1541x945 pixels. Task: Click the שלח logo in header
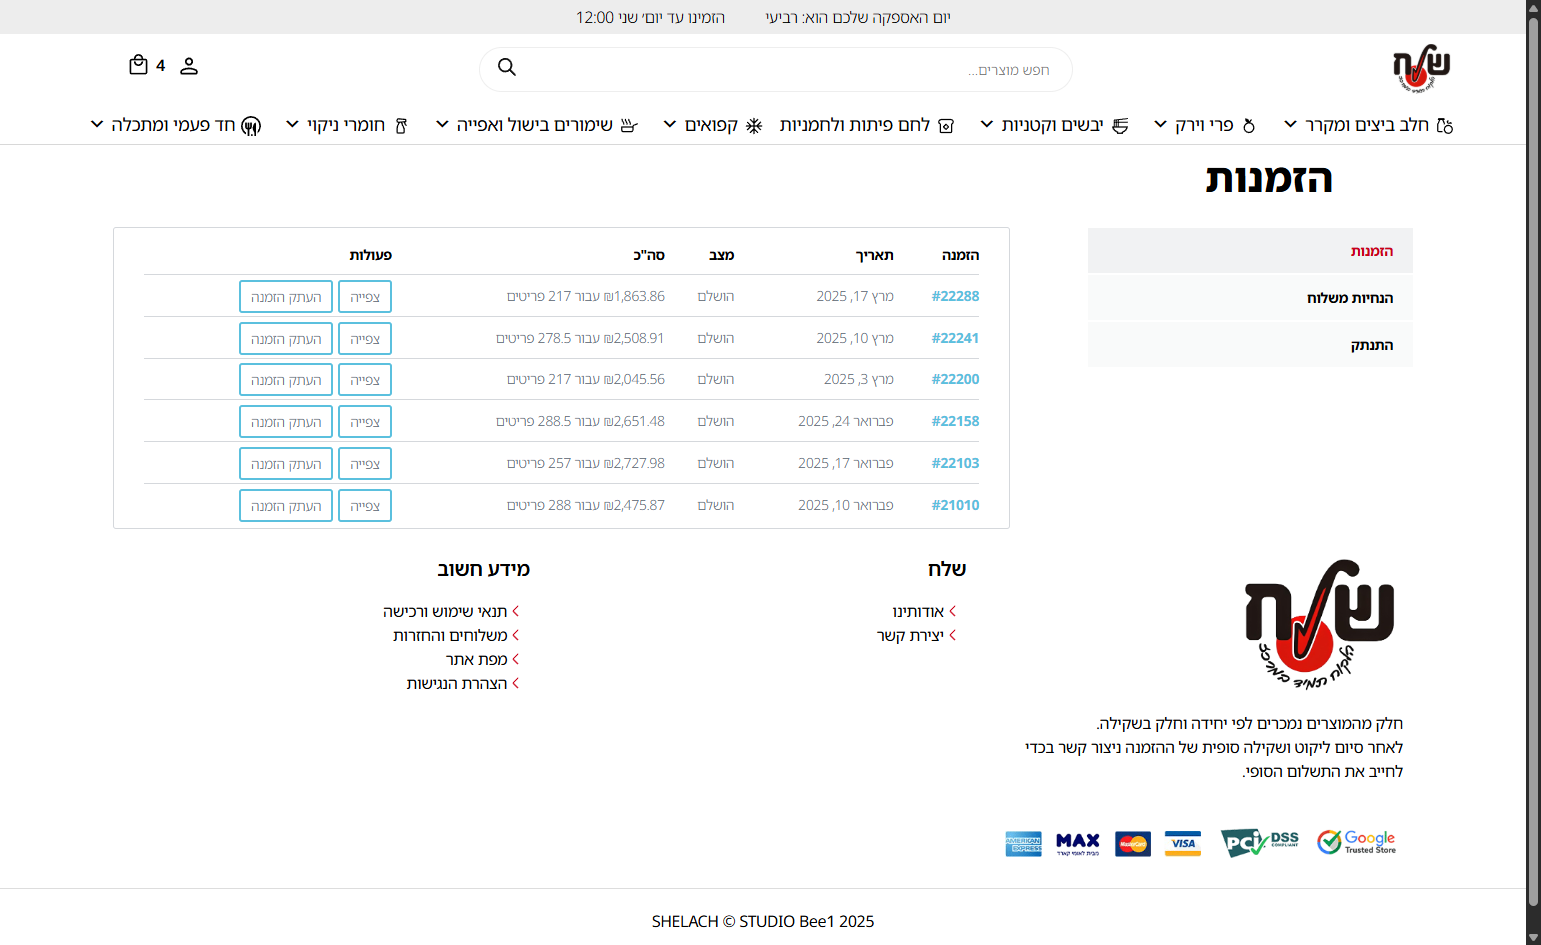click(1421, 69)
